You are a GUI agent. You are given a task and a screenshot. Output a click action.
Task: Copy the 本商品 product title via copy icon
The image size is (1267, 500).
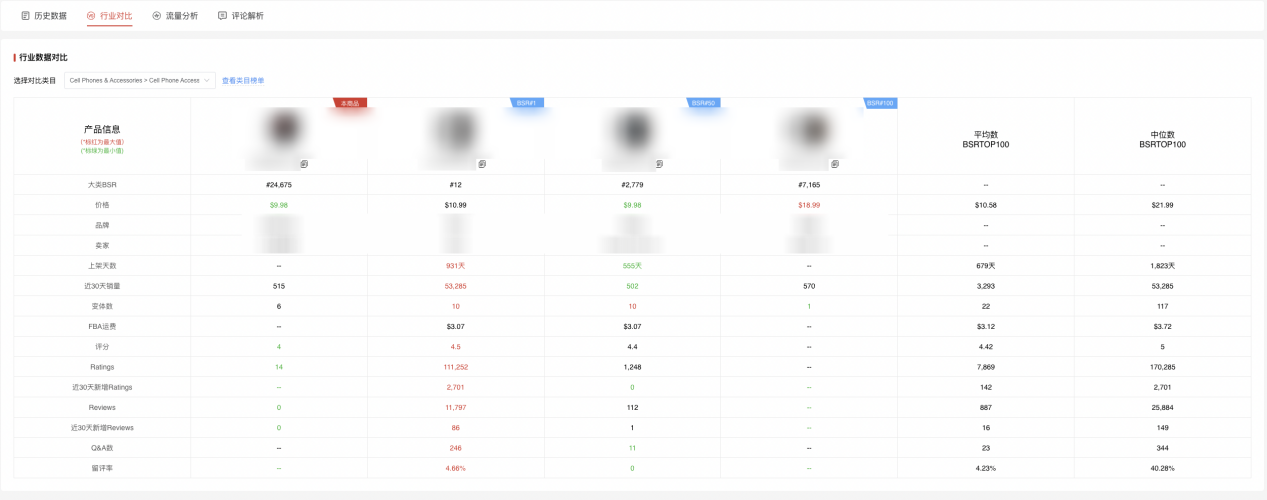304,163
